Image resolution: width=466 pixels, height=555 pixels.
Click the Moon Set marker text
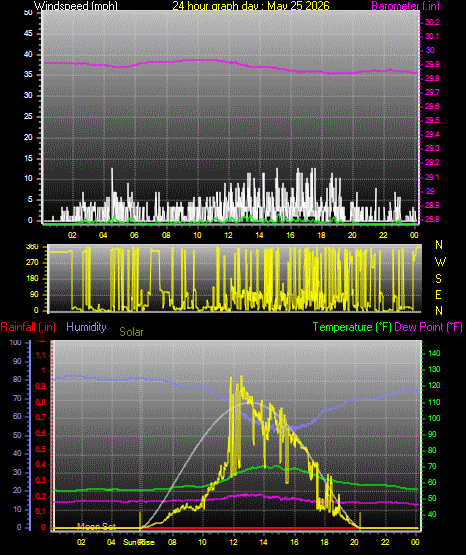tap(97, 526)
